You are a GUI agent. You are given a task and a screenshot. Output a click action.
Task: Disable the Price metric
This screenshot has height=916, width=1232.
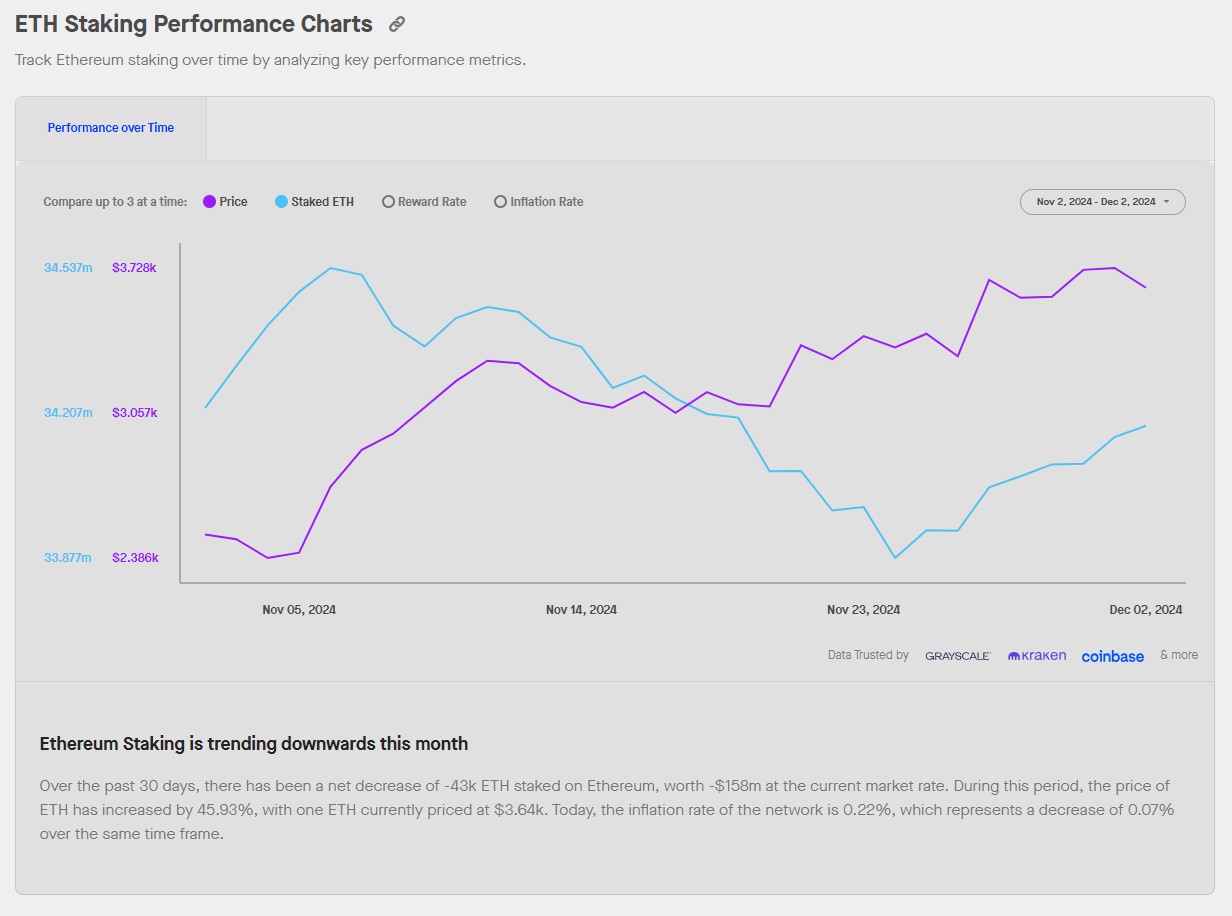(225, 202)
